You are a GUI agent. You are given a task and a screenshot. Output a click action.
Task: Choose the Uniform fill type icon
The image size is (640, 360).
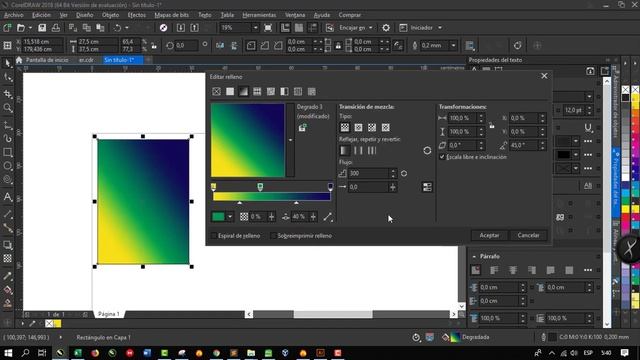(x=230, y=91)
